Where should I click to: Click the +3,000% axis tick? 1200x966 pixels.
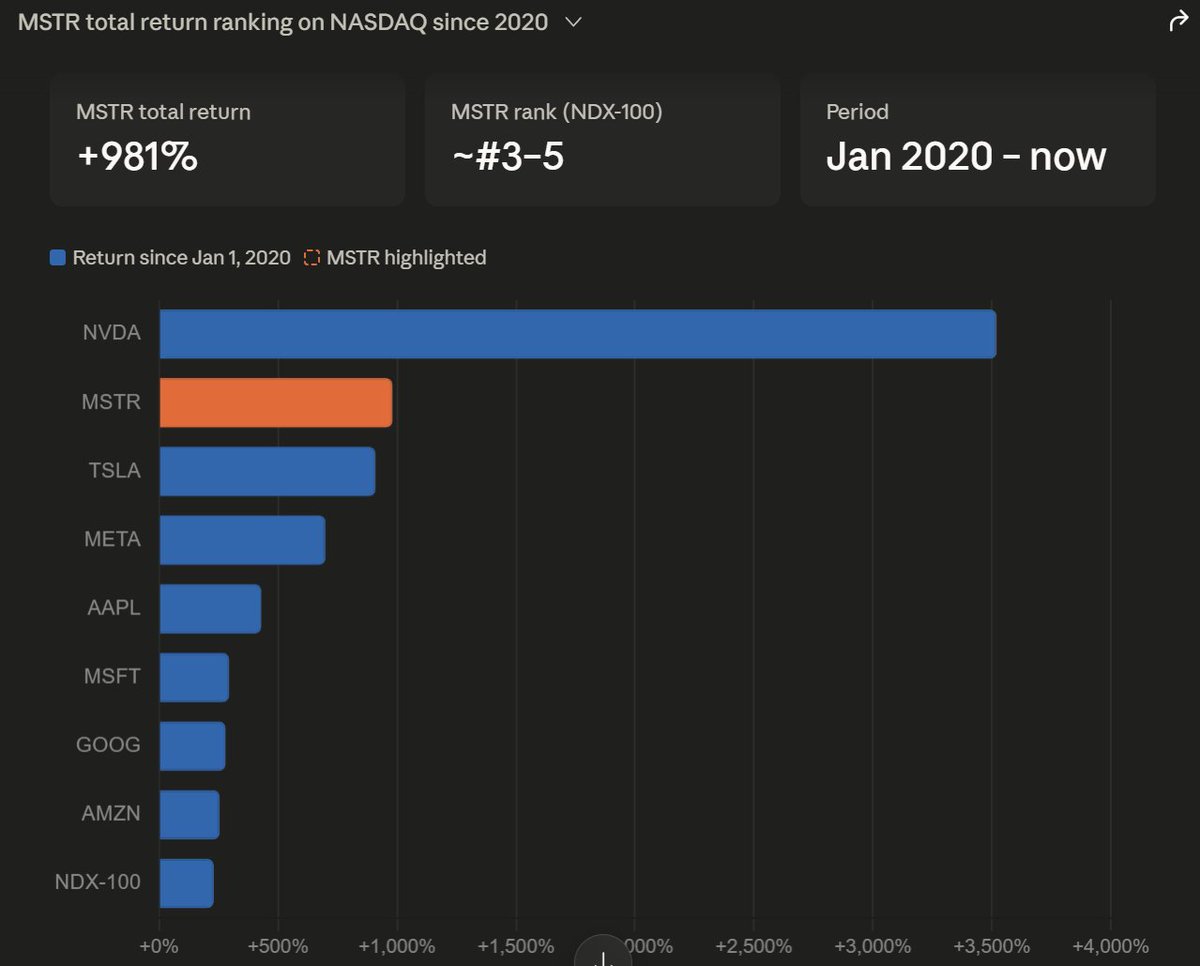click(872, 946)
